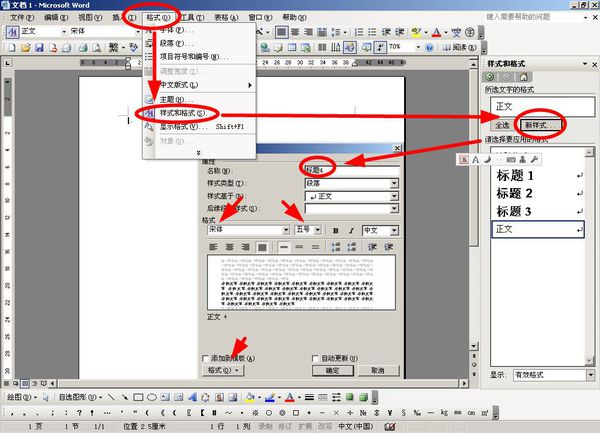Click the Line Style icon in Drawing toolbar
This screenshot has height=433, width=600.
click(x=309, y=397)
